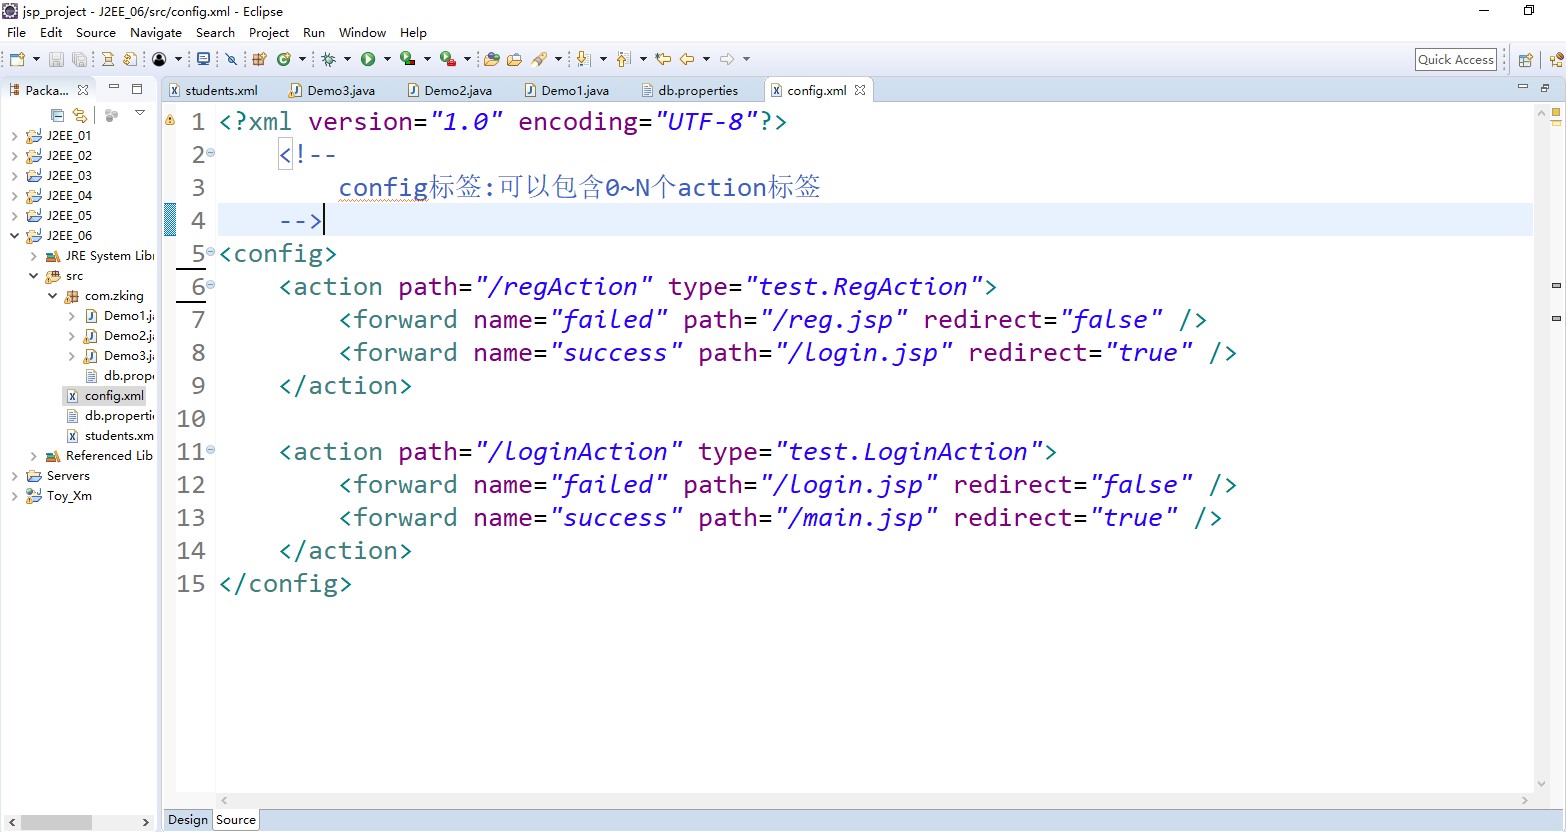Save the current file using the Save icon
The height and width of the screenshot is (832, 1566).
coord(55,59)
